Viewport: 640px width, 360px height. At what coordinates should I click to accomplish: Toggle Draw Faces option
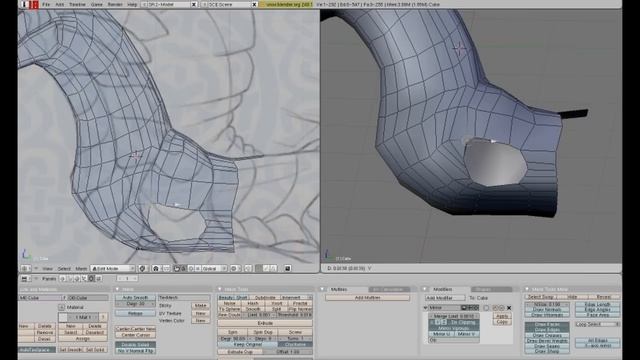(x=547, y=324)
